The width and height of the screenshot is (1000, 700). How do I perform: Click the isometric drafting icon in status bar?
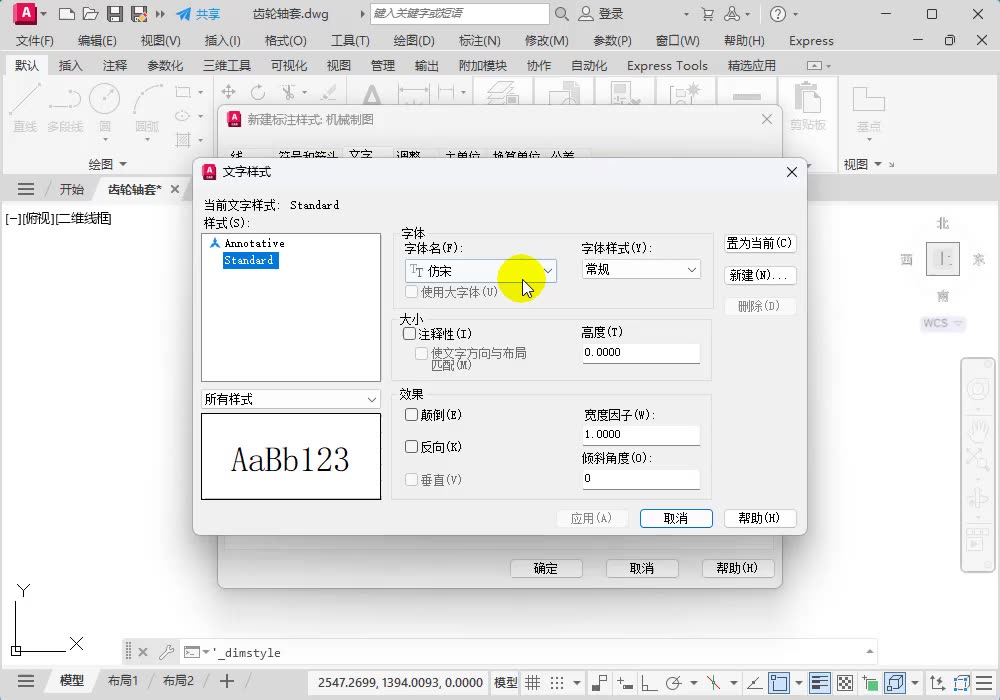(713, 683)
